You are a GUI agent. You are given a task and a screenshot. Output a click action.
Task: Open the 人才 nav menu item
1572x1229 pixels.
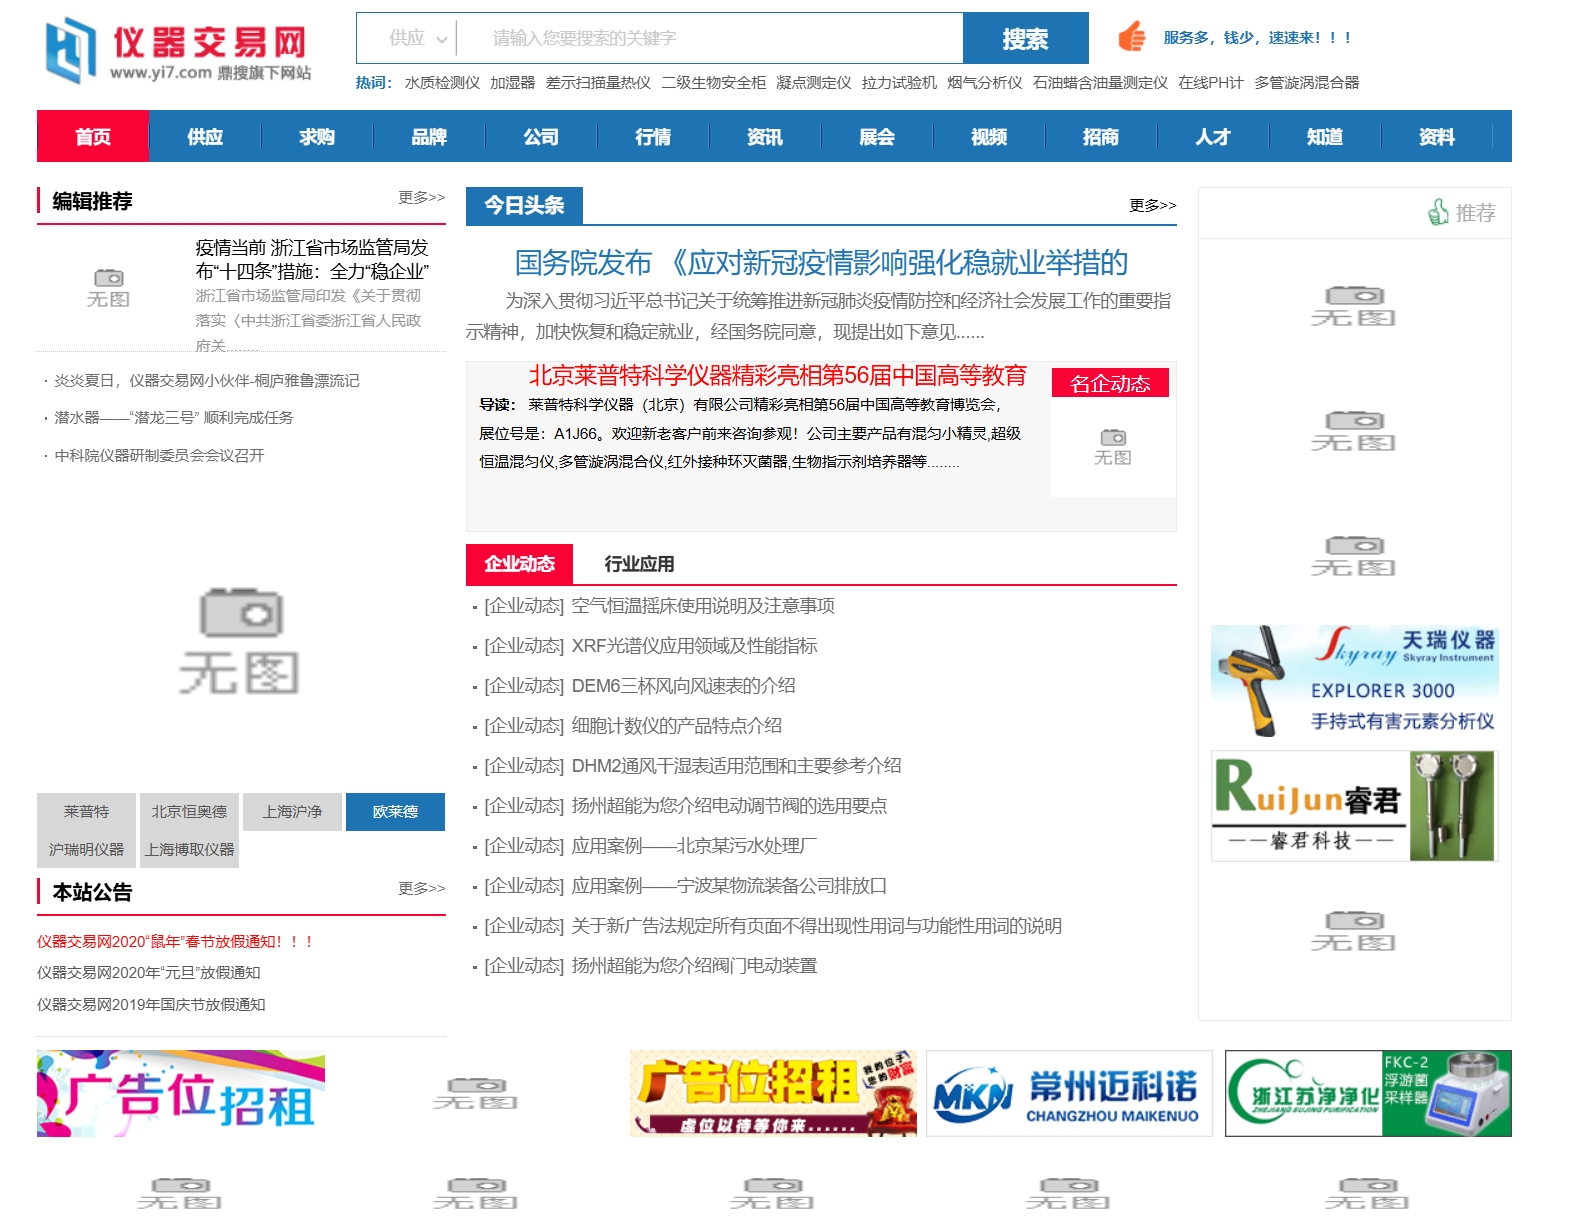[x=1213, y=136]
